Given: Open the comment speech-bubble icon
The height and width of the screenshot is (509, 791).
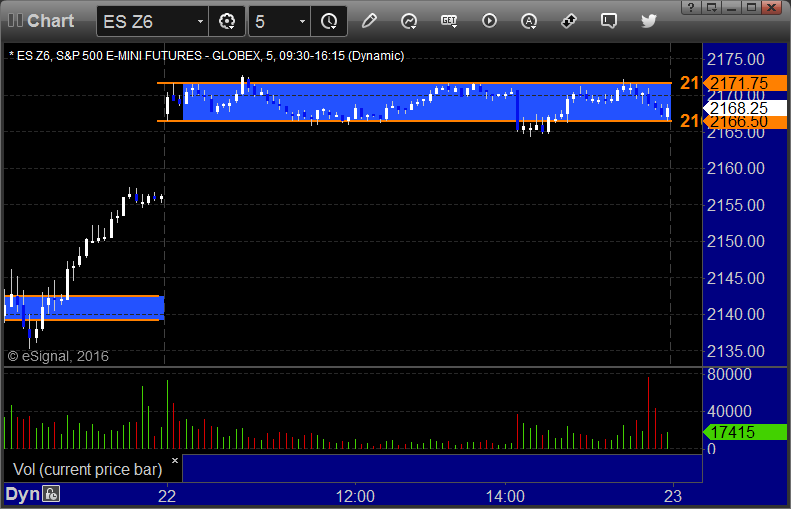Looking at the screenshot, I should pyautogui.click(x=609, y=21).
